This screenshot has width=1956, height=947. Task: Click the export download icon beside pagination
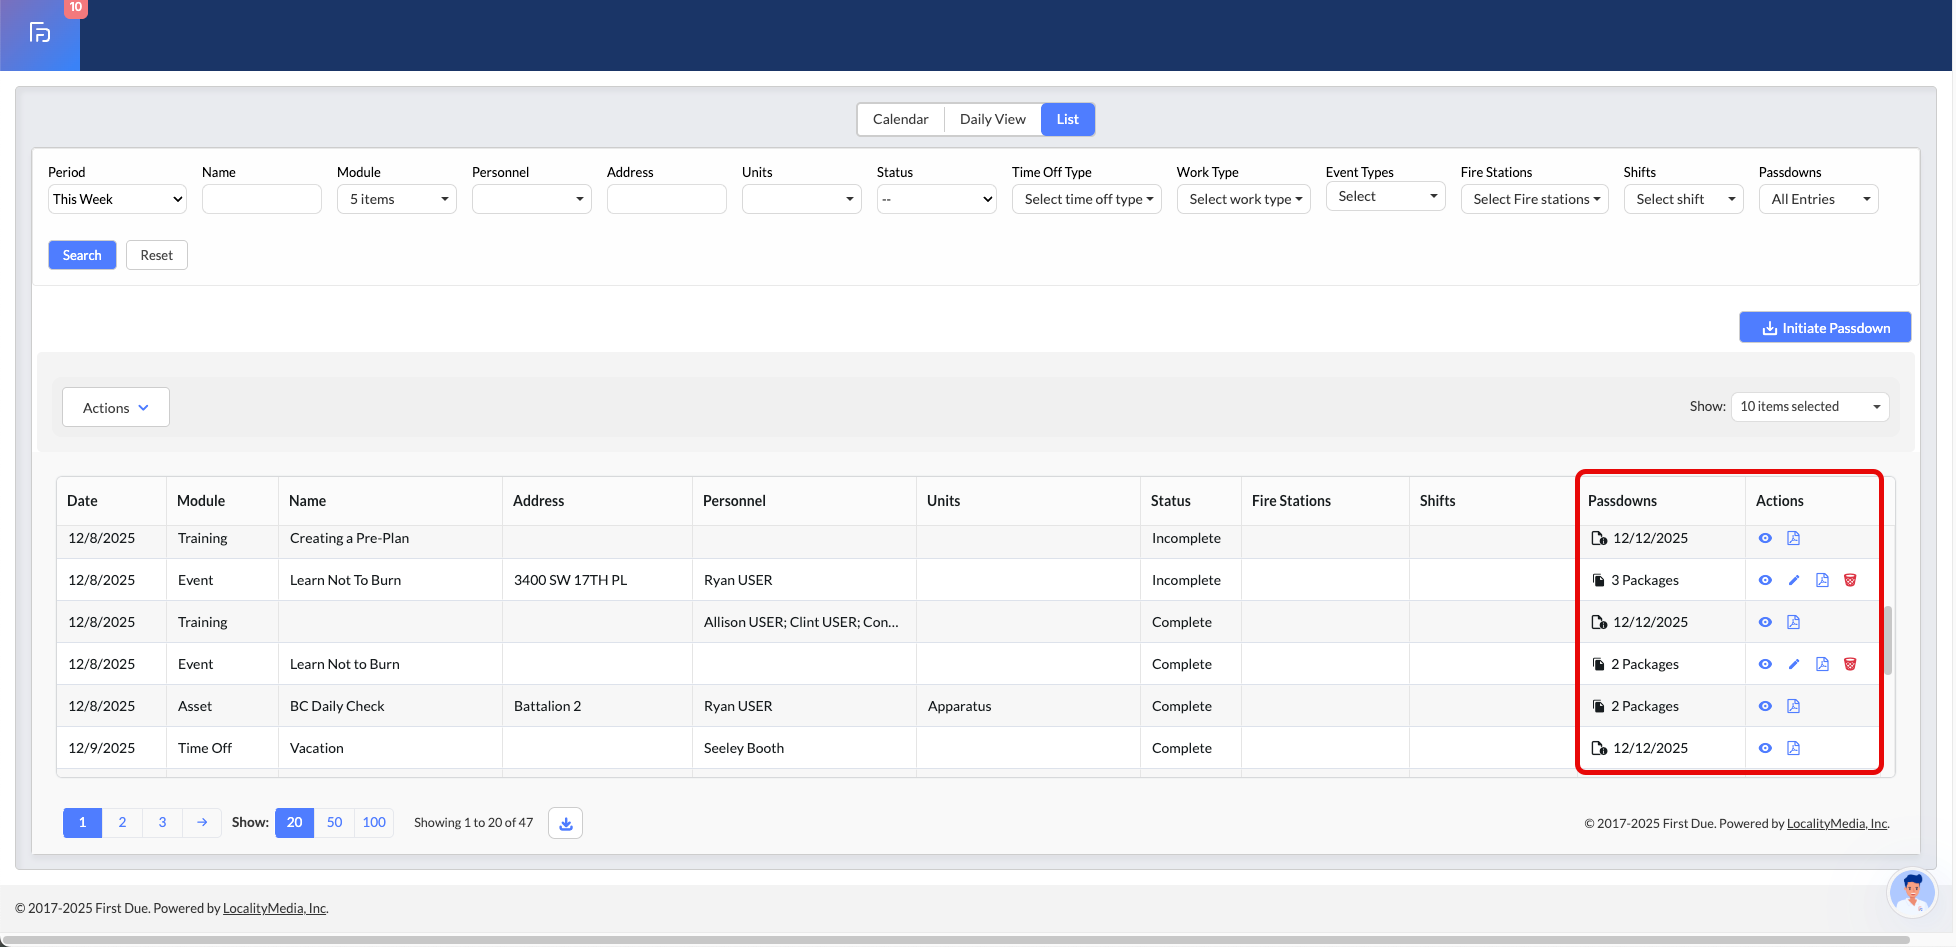pos(565,823)
